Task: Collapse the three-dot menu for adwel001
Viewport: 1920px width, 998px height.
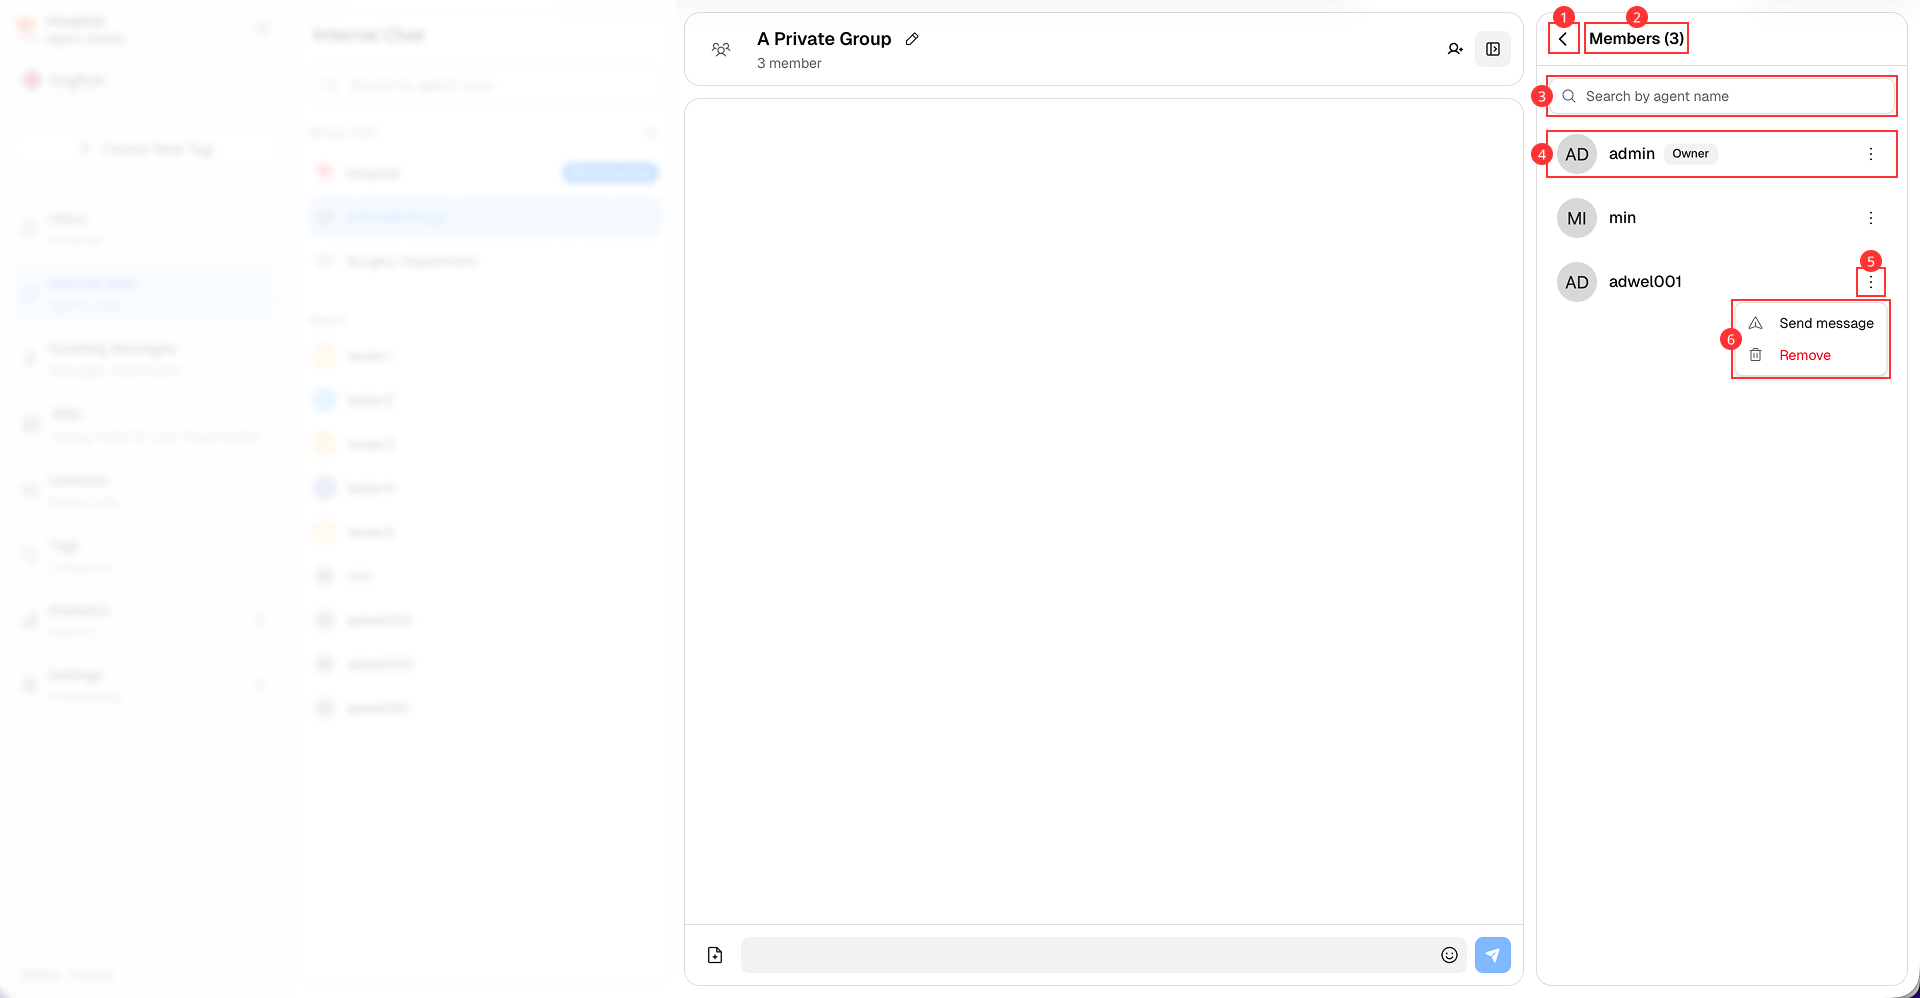Action: pos(1871,282)
